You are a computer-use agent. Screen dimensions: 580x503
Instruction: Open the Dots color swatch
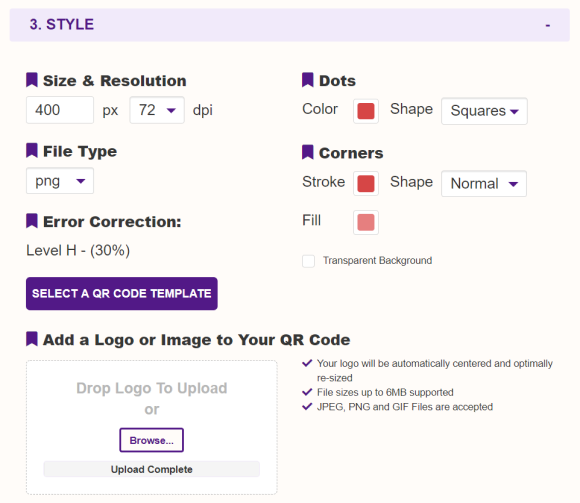pos(366,111)
